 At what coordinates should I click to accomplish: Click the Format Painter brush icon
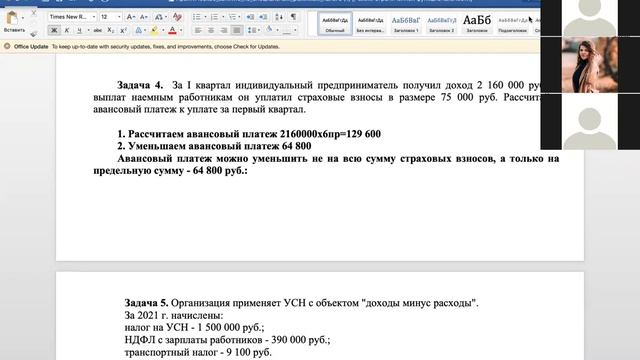tap(34, 34)
